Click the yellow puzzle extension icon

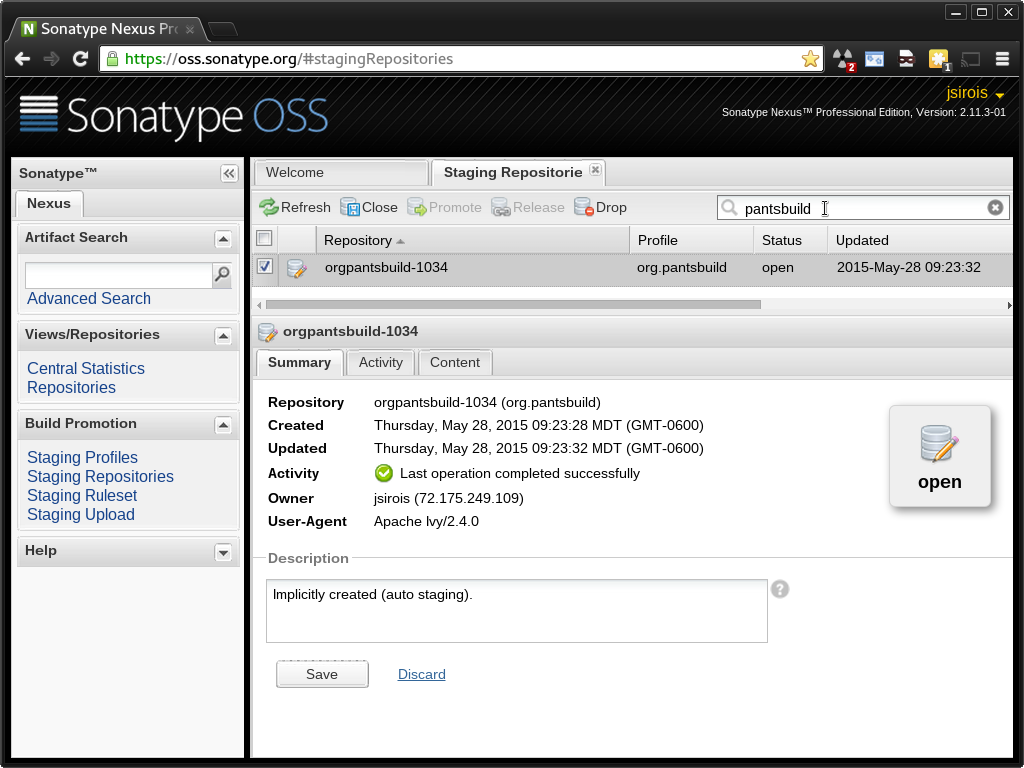(939, 59)
